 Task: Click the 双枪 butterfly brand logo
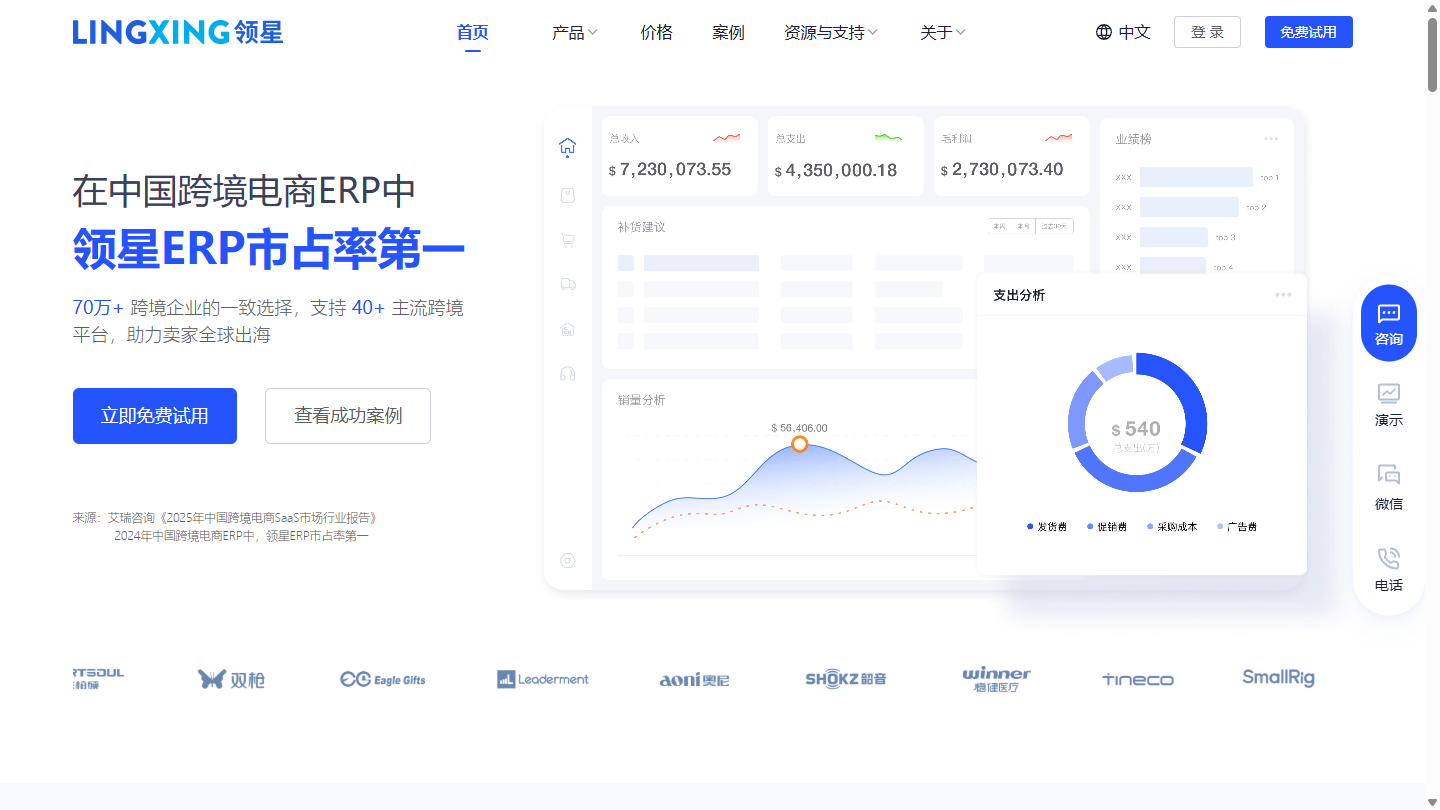click(231, 679)
